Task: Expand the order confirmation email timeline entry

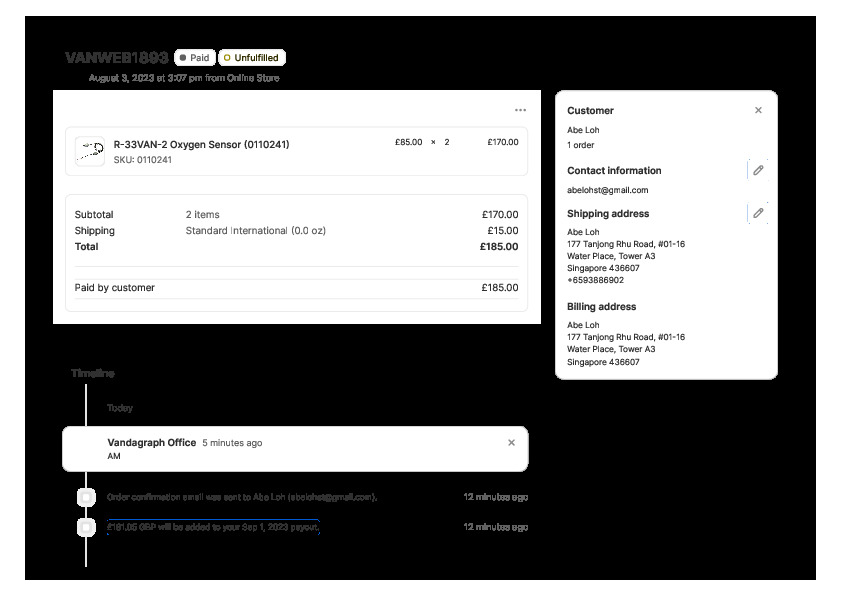Action: [x=241, y=497]
